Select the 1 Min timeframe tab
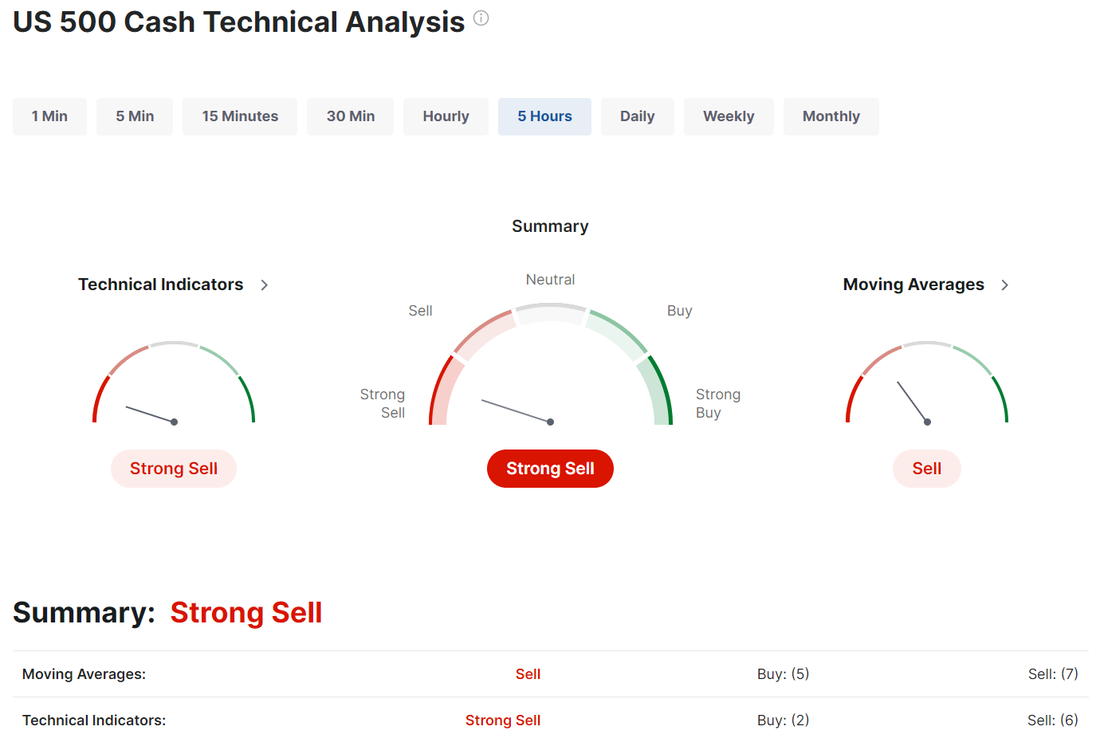The width and height of the screenshot is (1100, 742). pyautogui.click(x=50, y=116)
